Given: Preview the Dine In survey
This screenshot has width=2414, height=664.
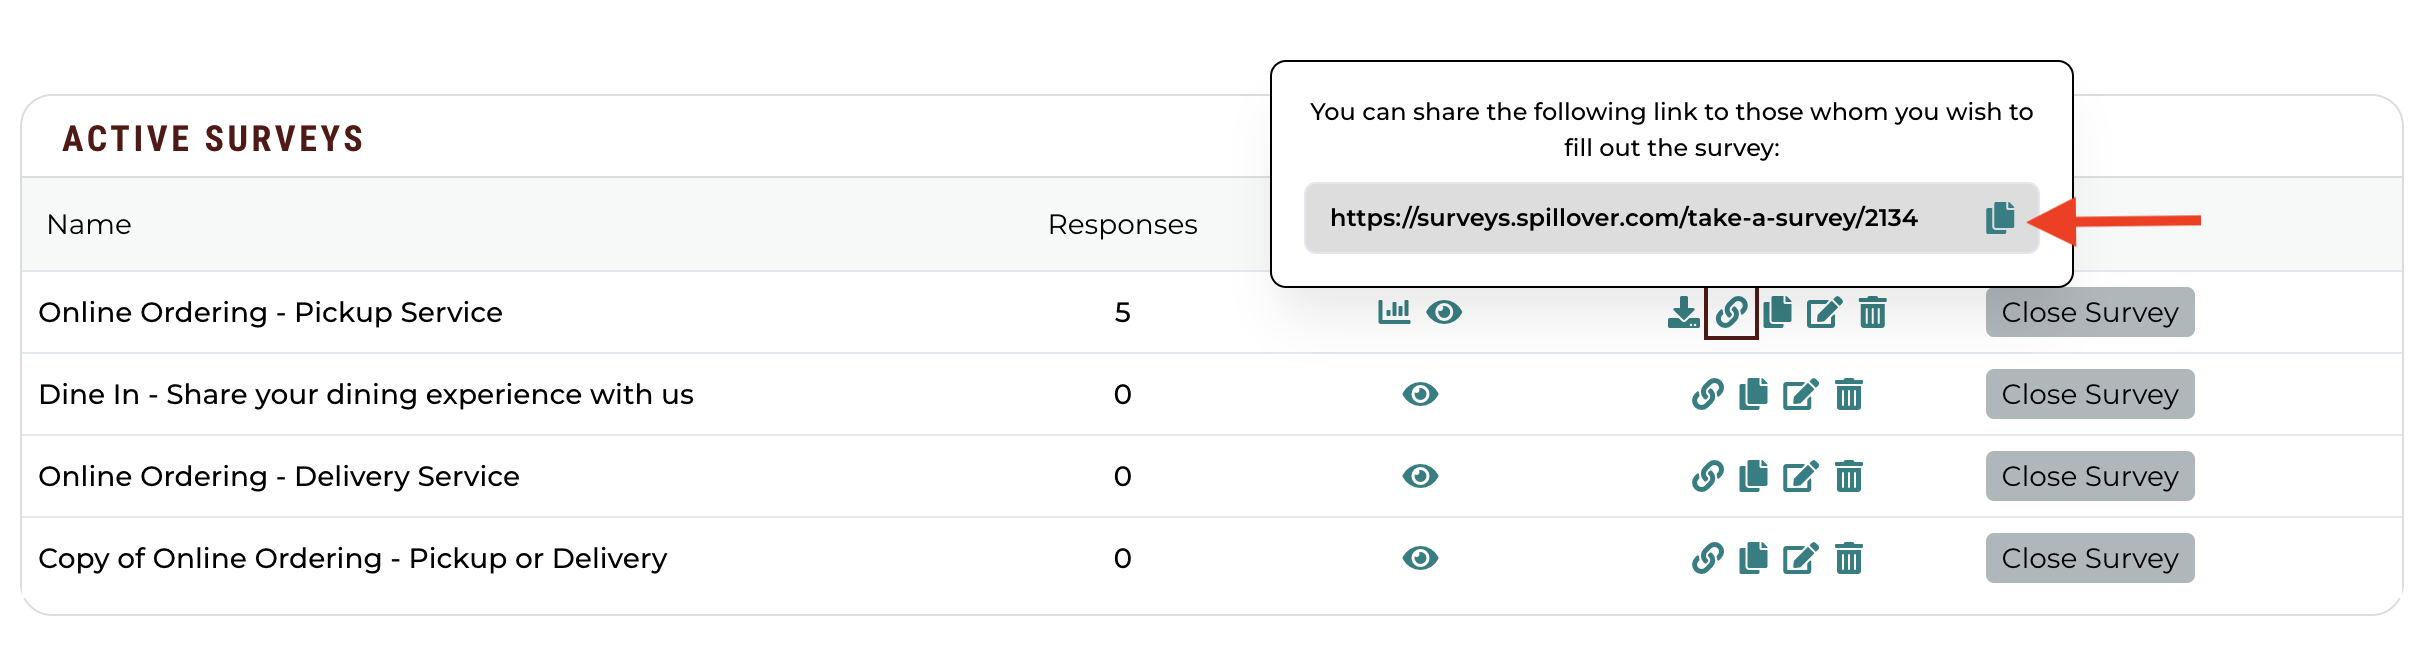Looking at the screenshot, I should (x=1420, y=394).
